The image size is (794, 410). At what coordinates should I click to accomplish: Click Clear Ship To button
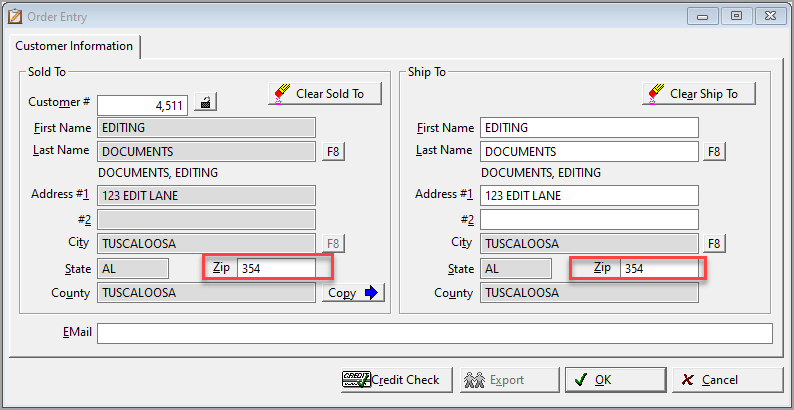point(699,94)
